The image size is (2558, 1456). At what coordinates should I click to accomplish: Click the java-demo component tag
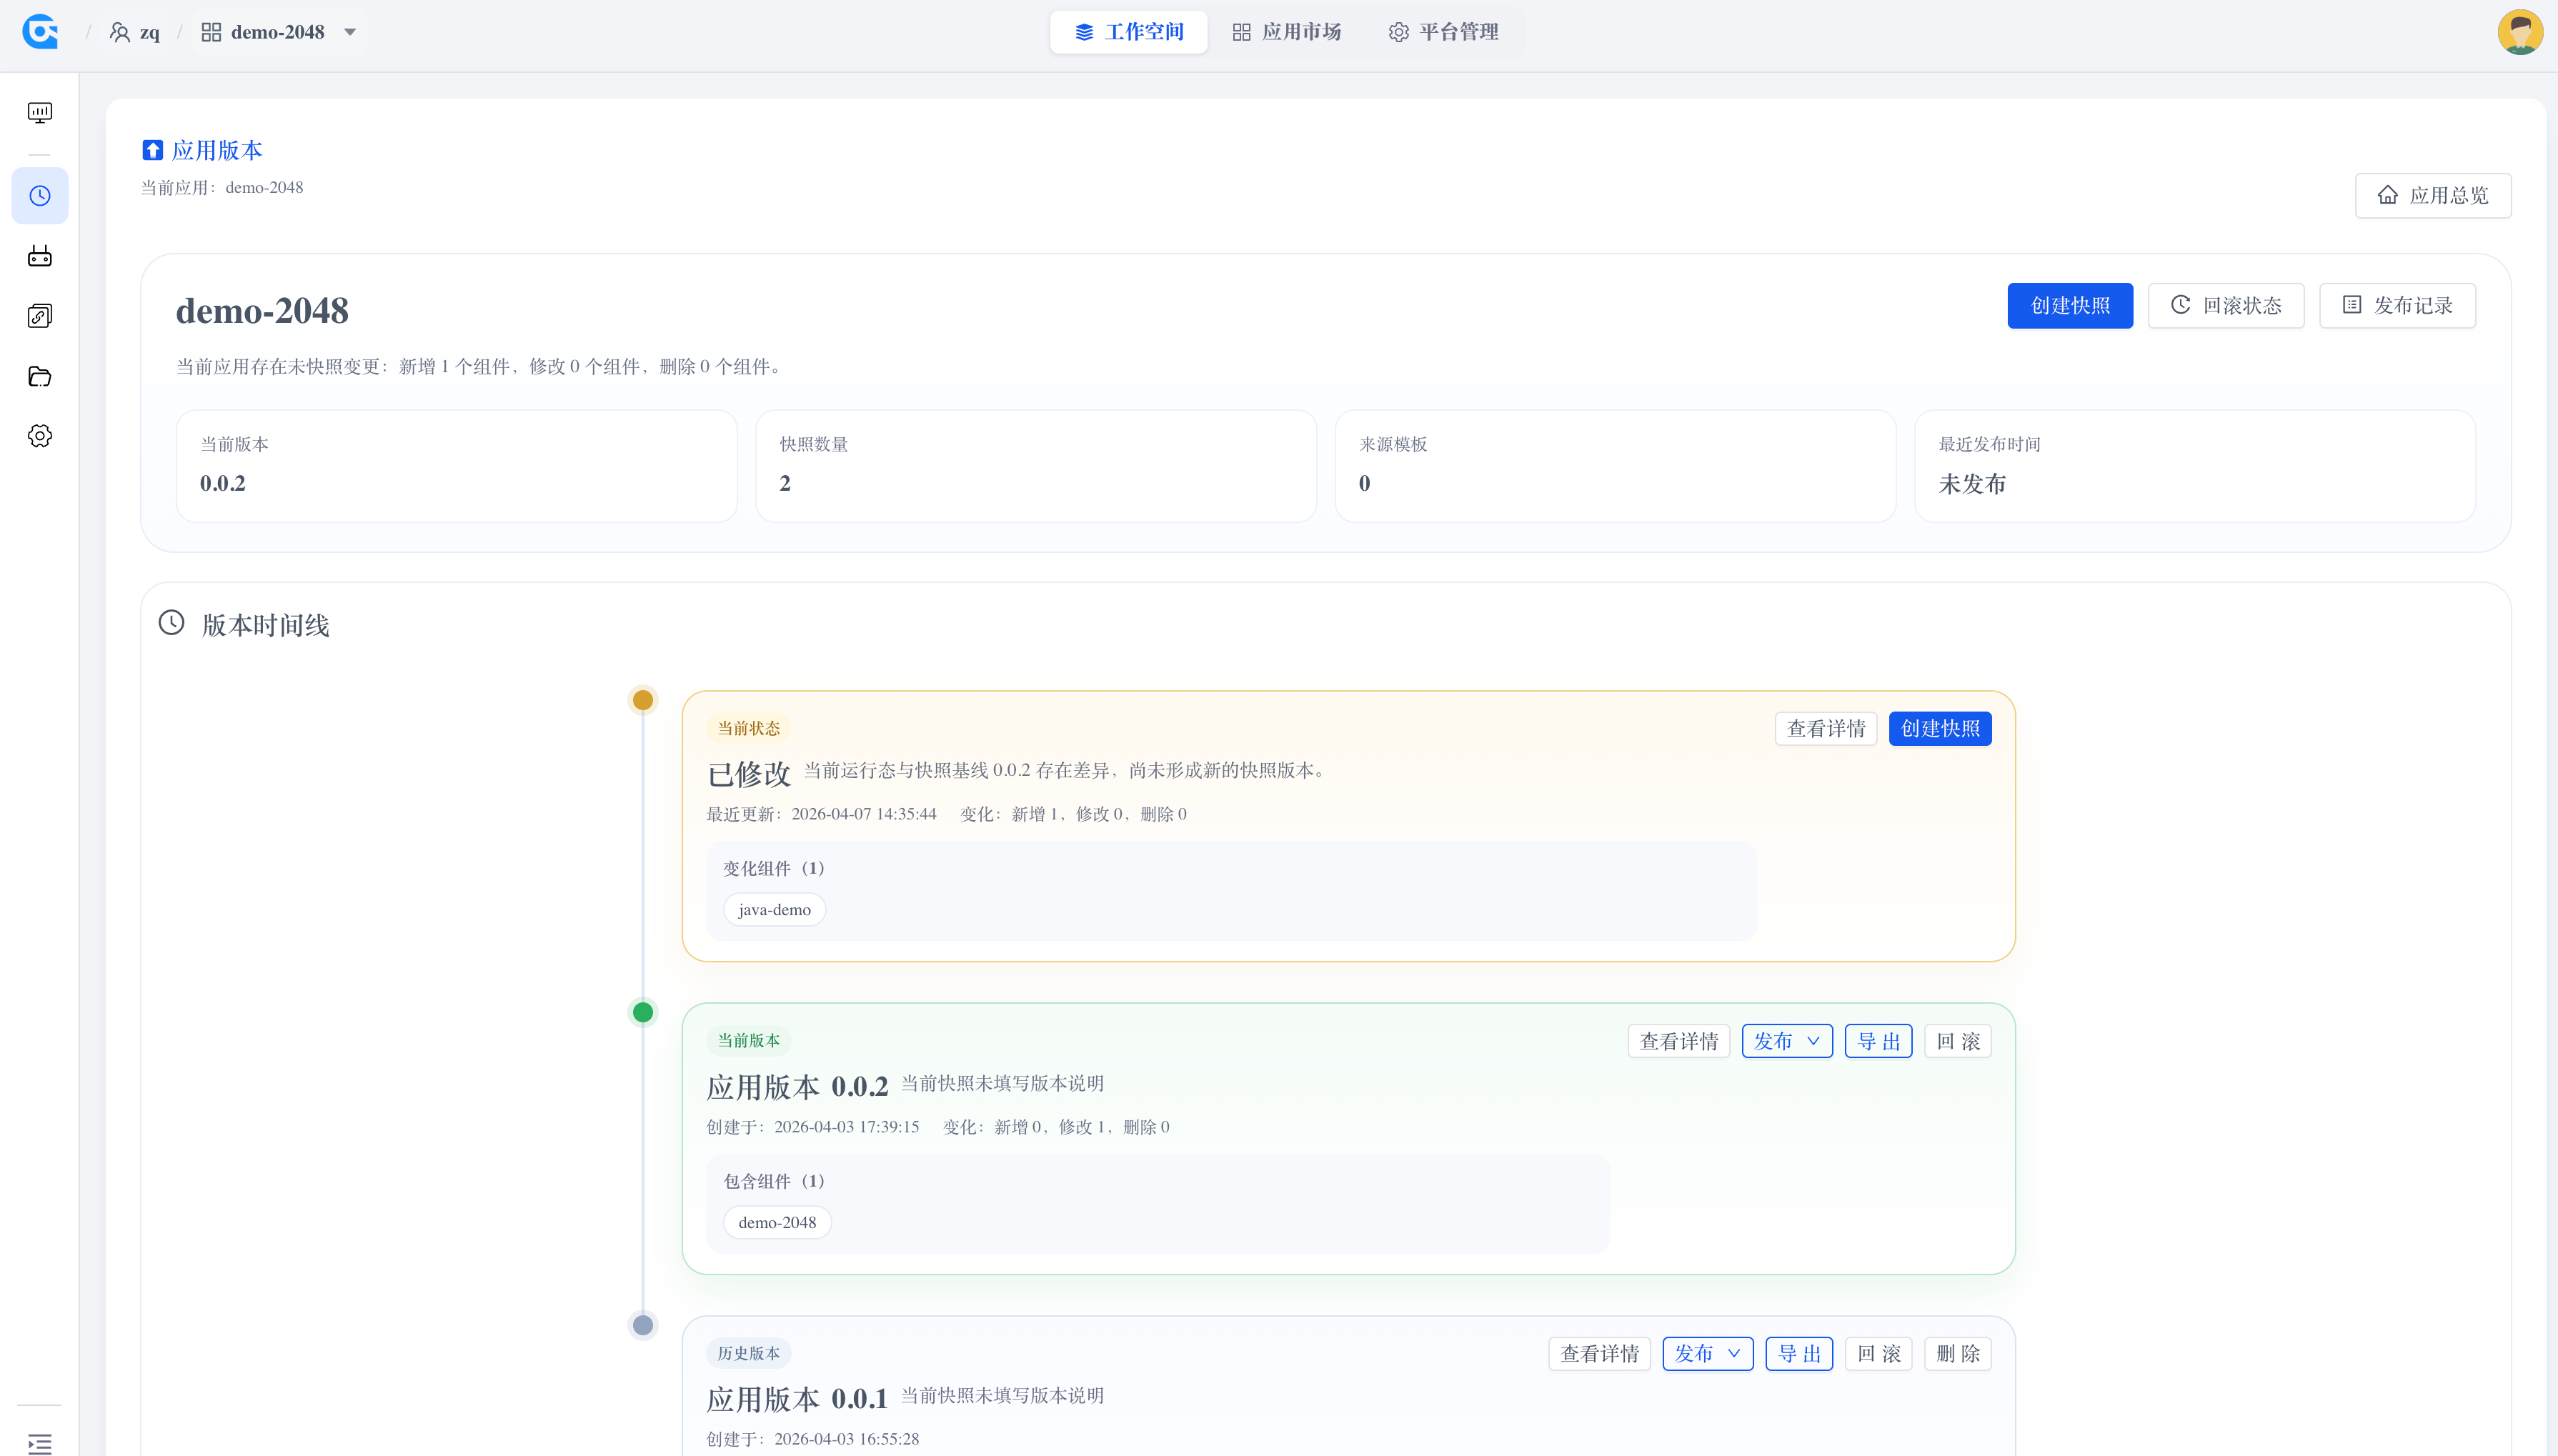click(774, 910)
